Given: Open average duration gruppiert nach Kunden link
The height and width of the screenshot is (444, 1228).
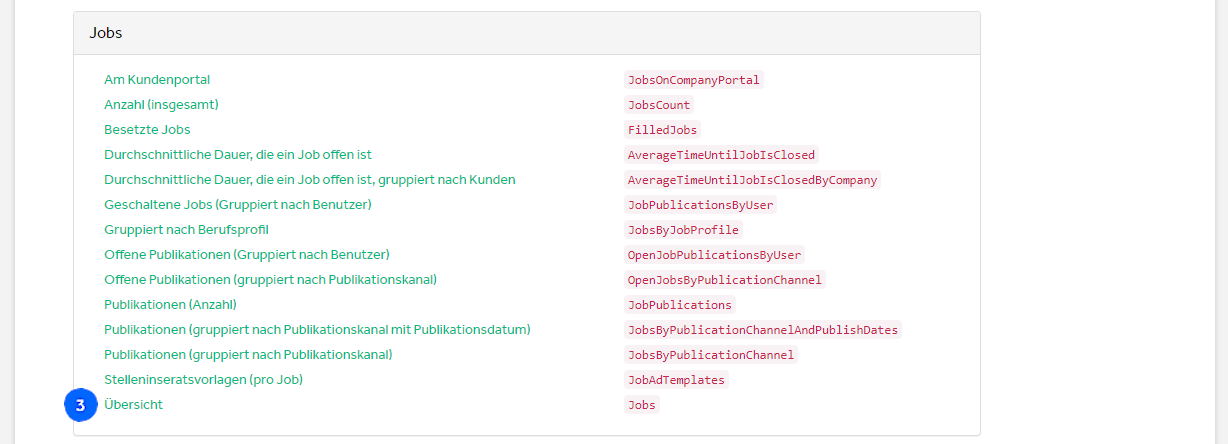Looking at the screenshot, I should 310,180.
